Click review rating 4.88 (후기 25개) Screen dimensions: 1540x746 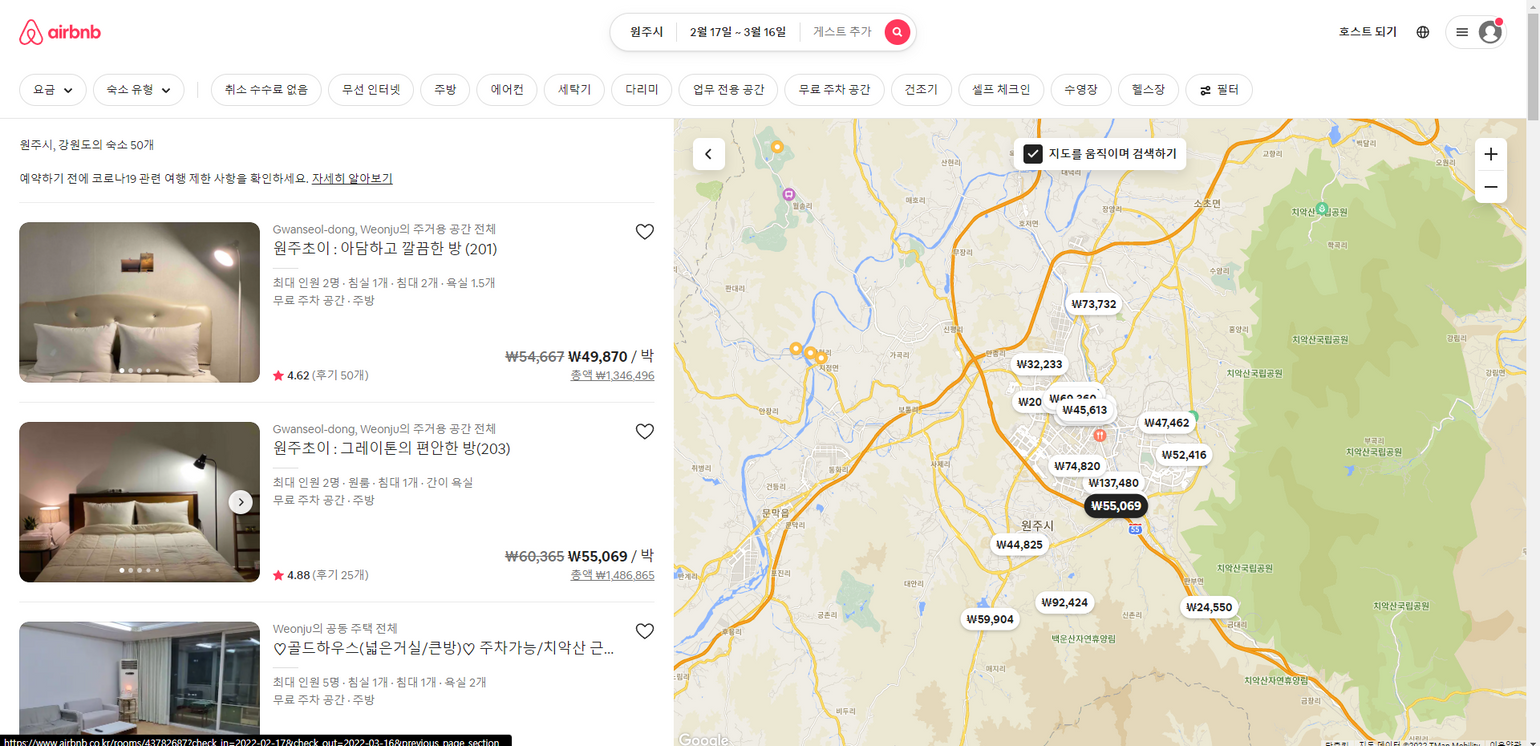pyautogui.click(x=321, y=575)
